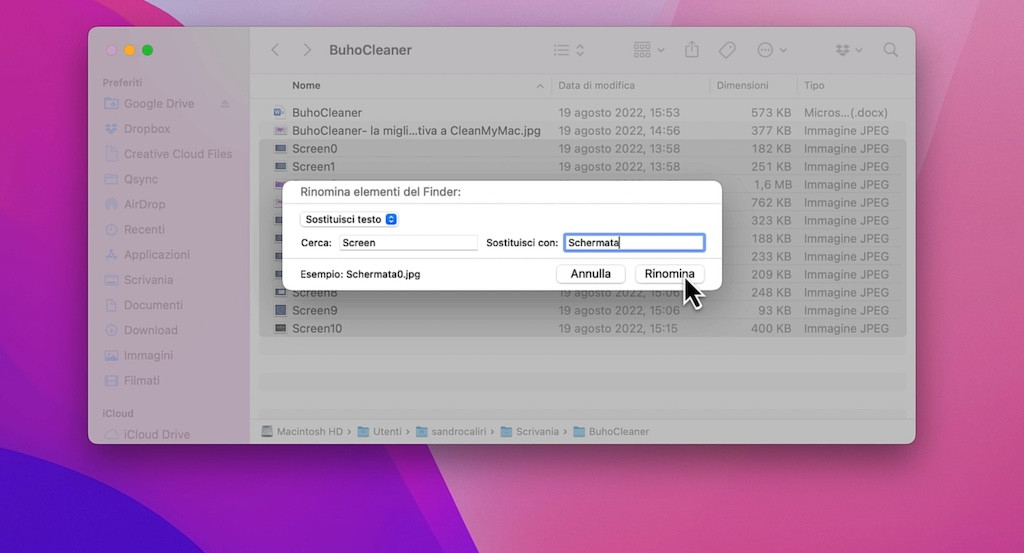Click the Search magnifier icon
The width and height of the screenshot is (1024, 553).
click(x=890, y=50)
